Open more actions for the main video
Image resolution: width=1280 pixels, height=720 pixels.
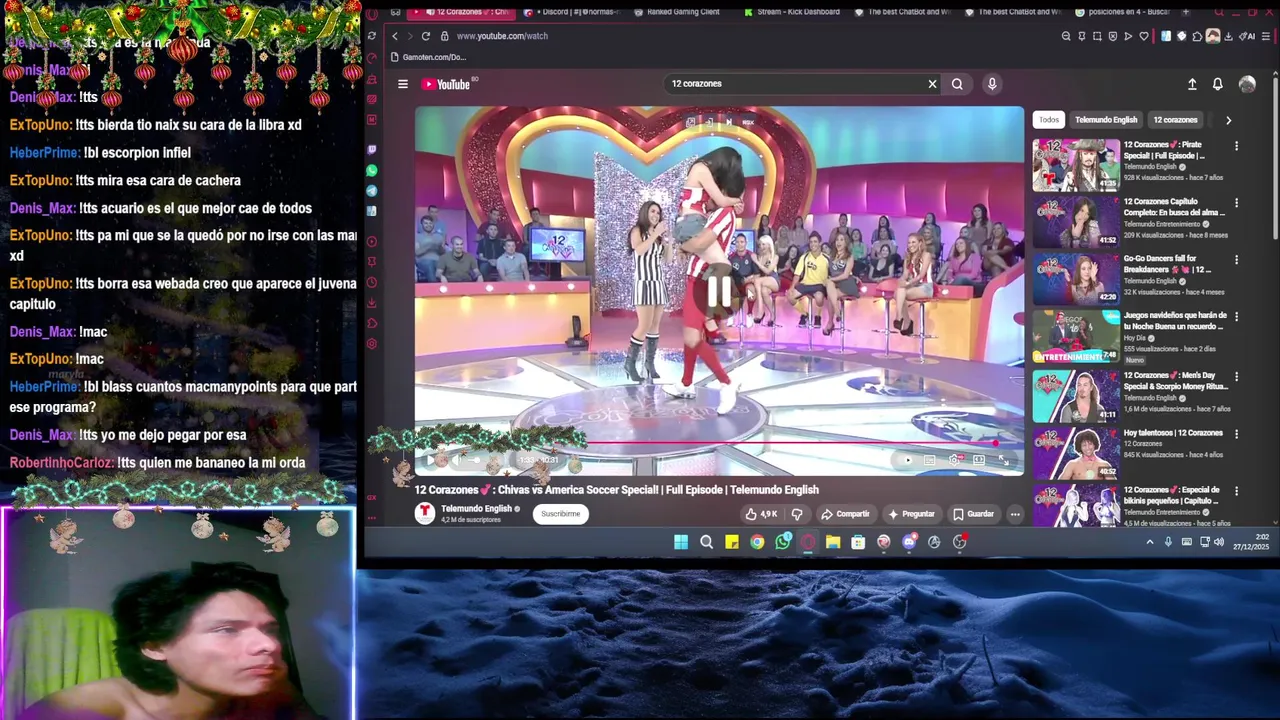(1015, 514)
